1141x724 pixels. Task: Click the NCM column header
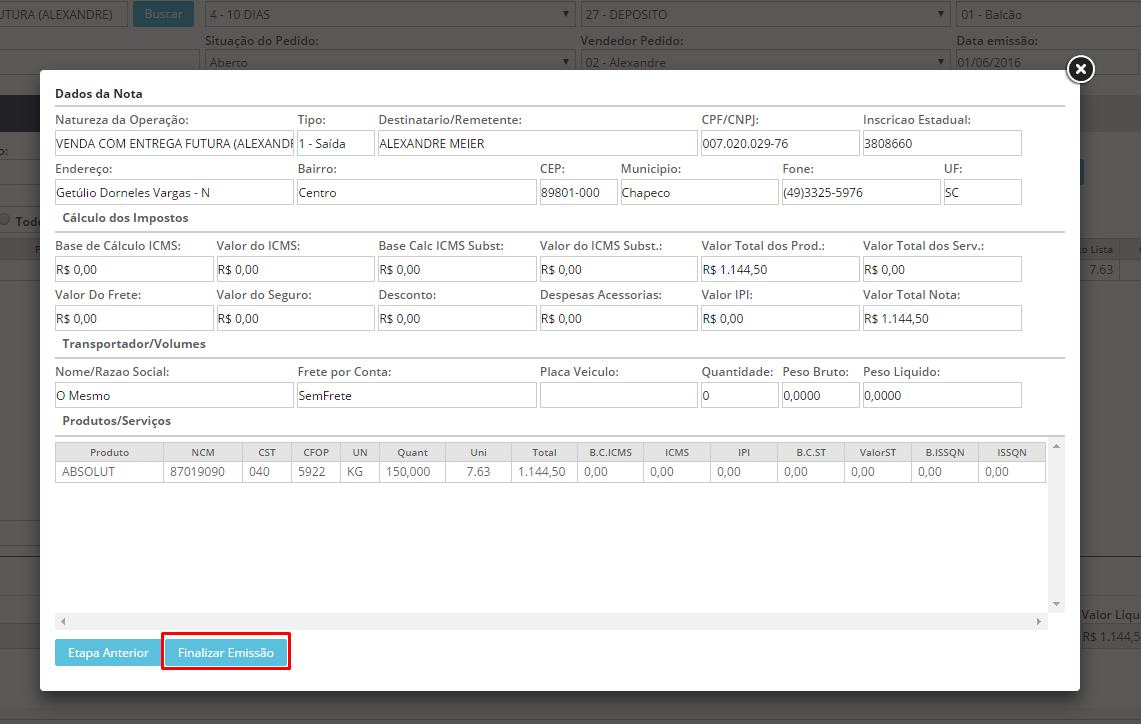pyautogui.click(x=203, y=452)
